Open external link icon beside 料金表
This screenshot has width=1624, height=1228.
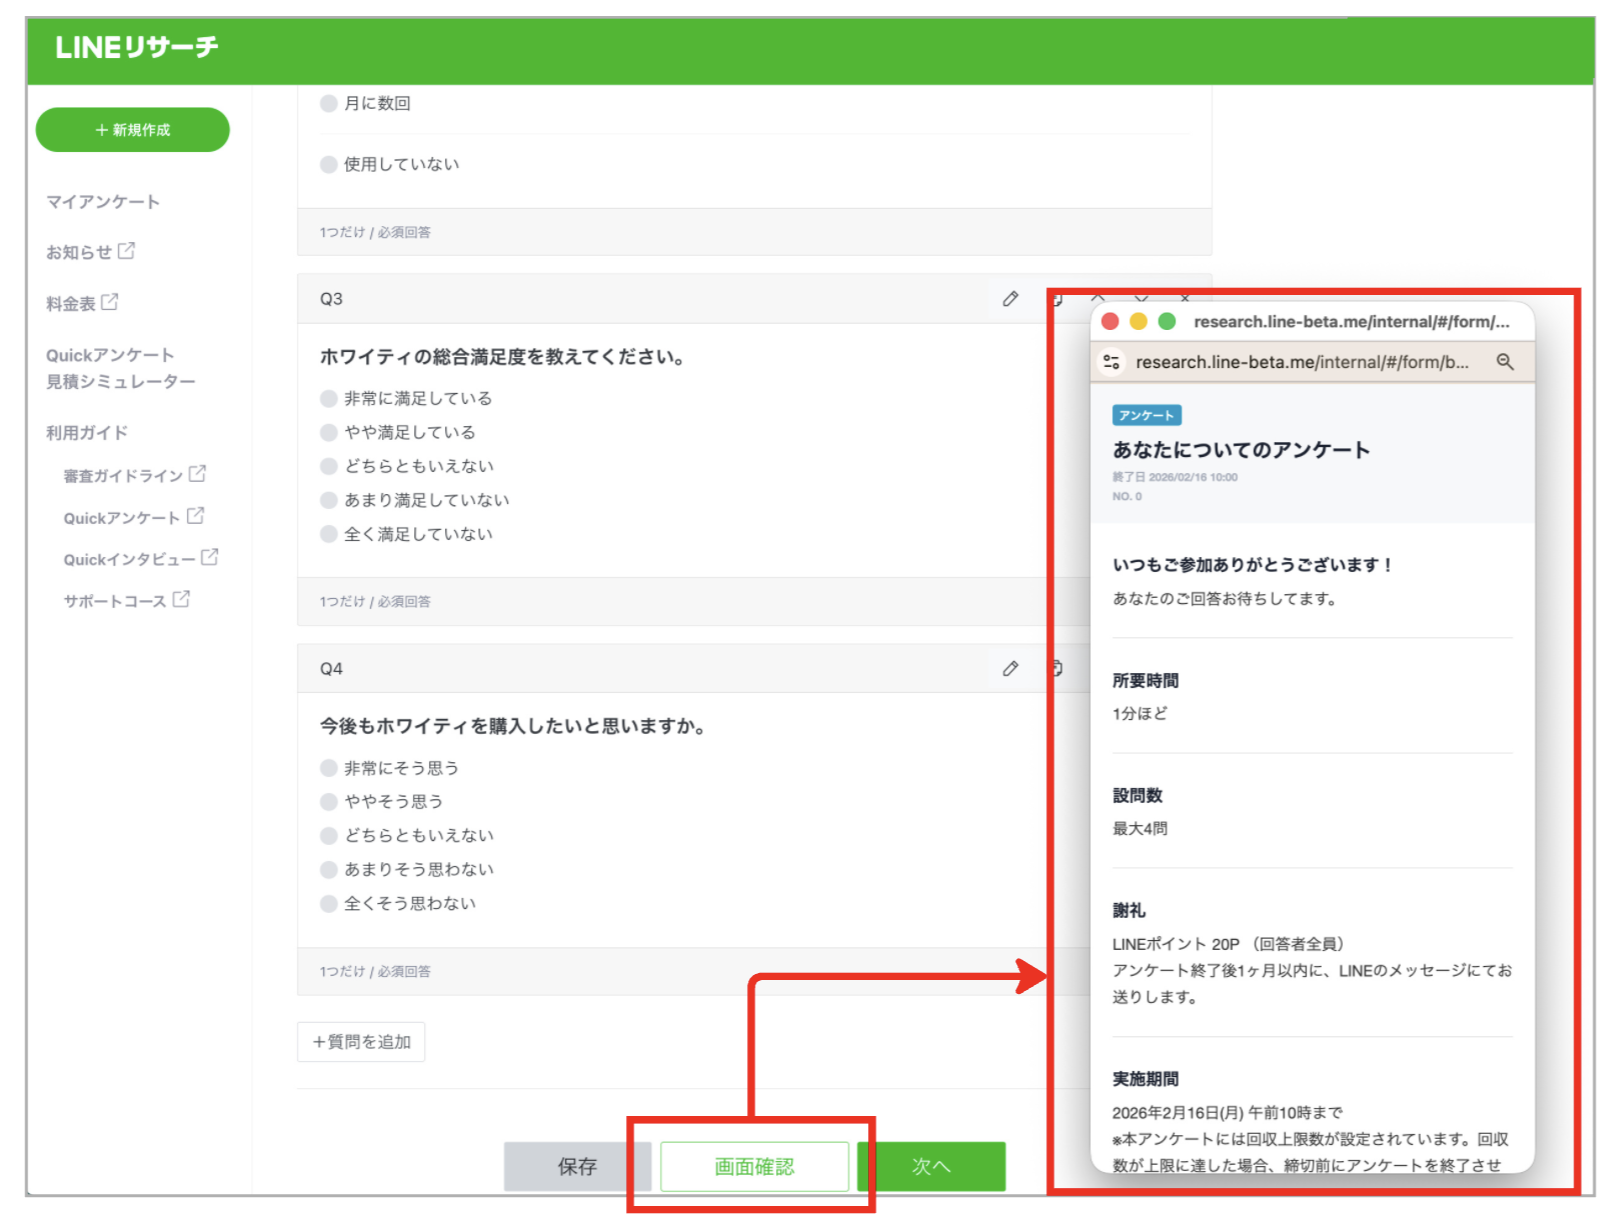click(110, 302)
